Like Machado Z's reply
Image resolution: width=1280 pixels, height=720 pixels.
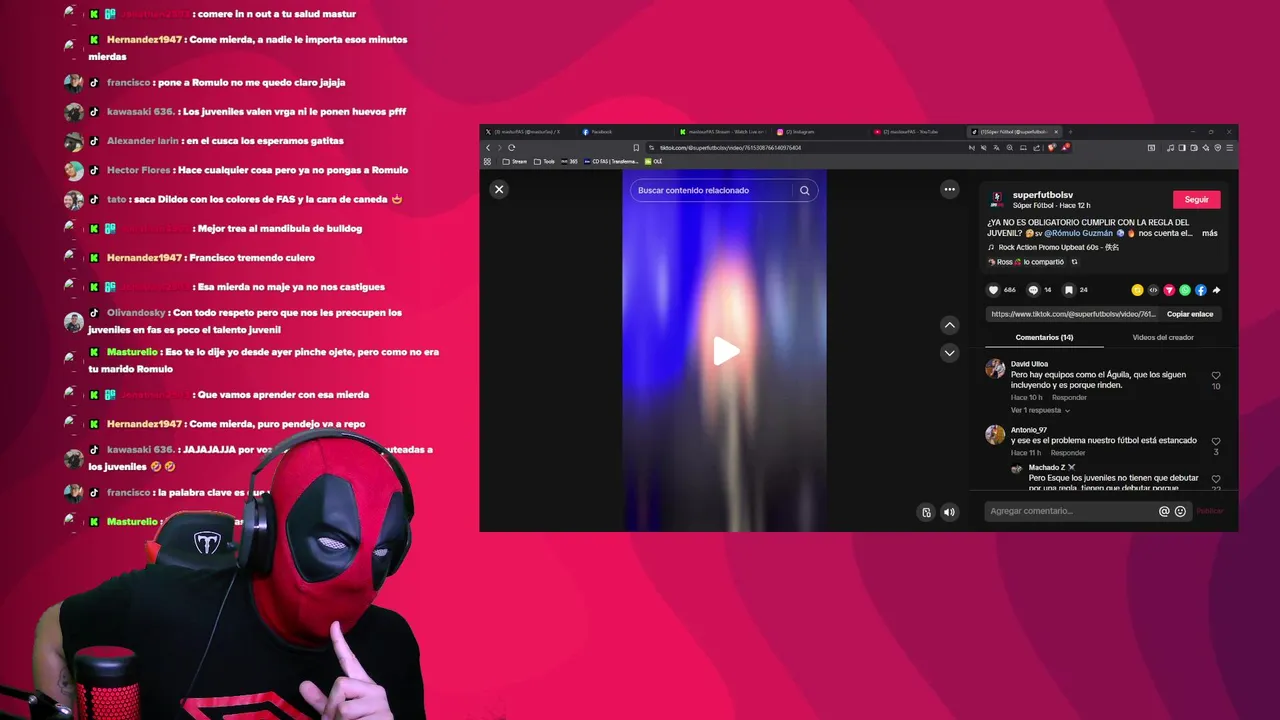click(1216, 479)
